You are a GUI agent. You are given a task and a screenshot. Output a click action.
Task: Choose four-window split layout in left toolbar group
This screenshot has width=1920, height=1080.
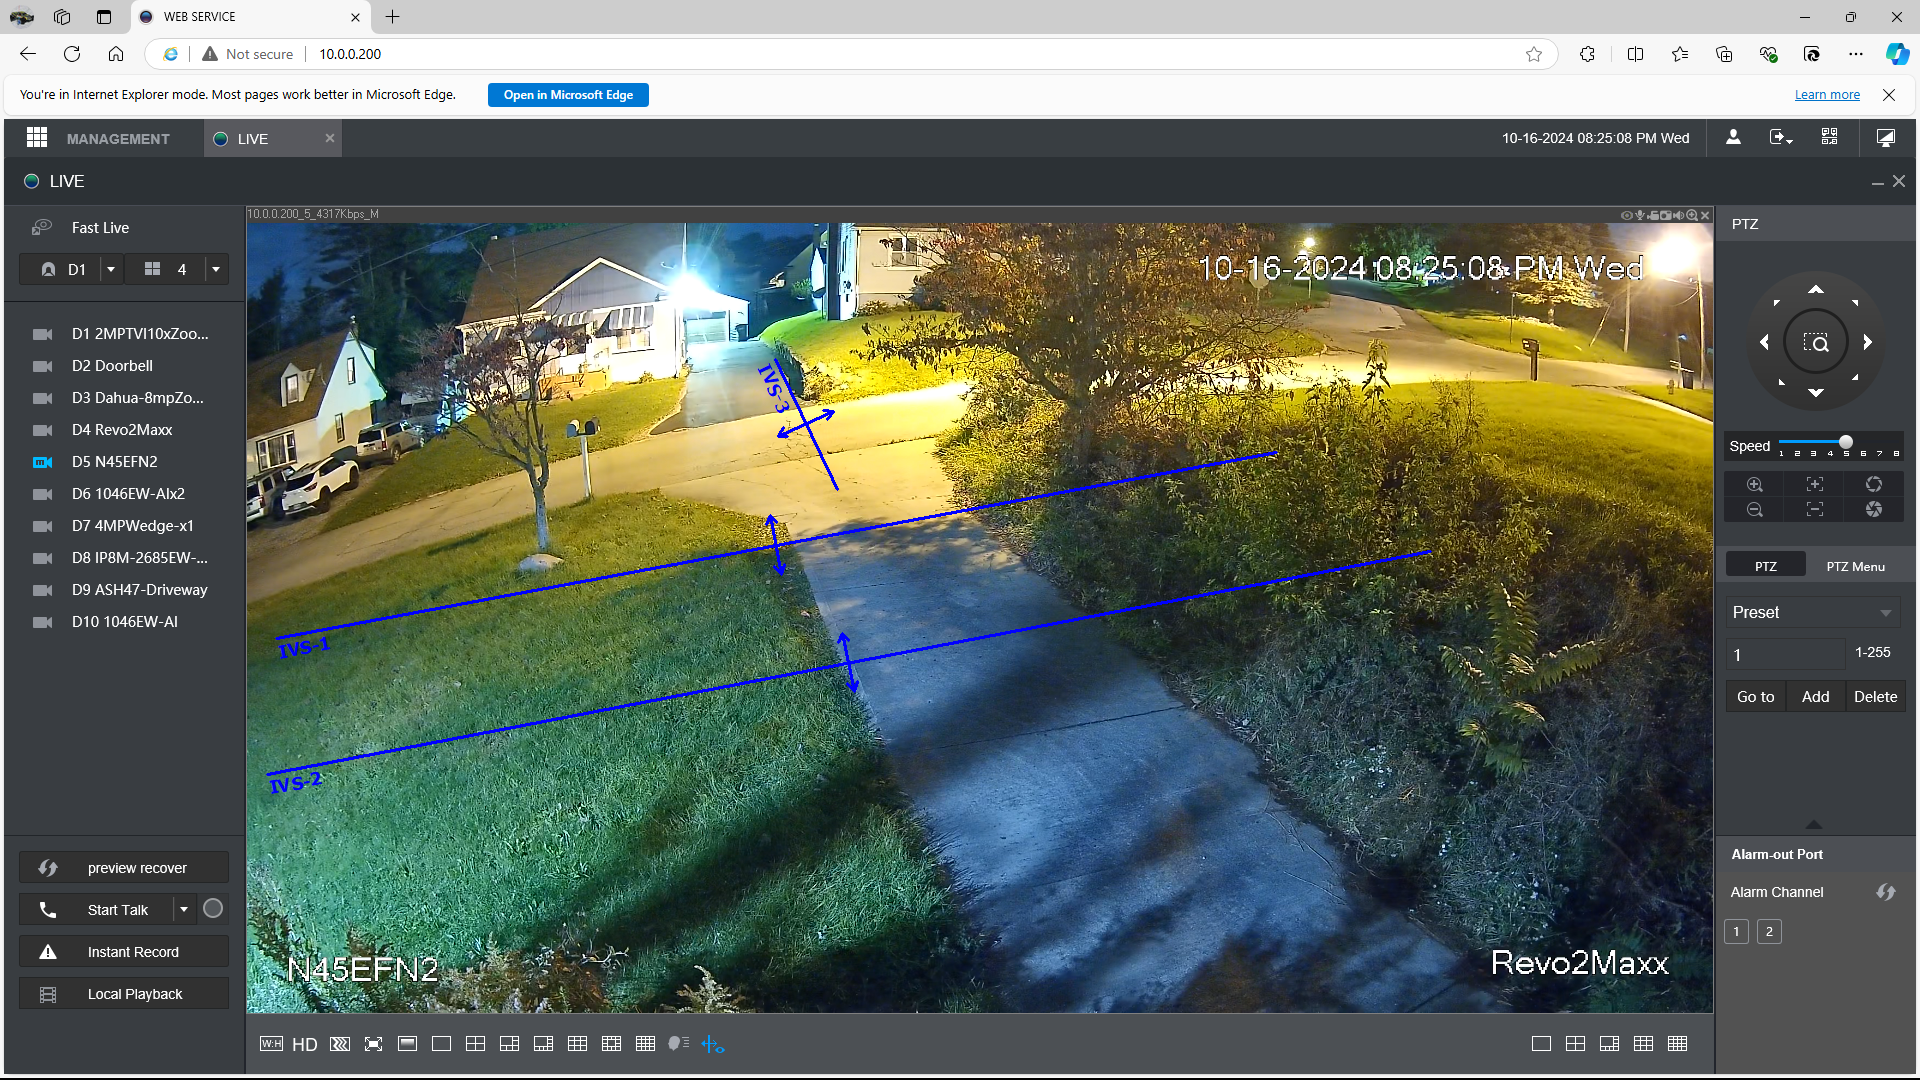coord(475,1044)
